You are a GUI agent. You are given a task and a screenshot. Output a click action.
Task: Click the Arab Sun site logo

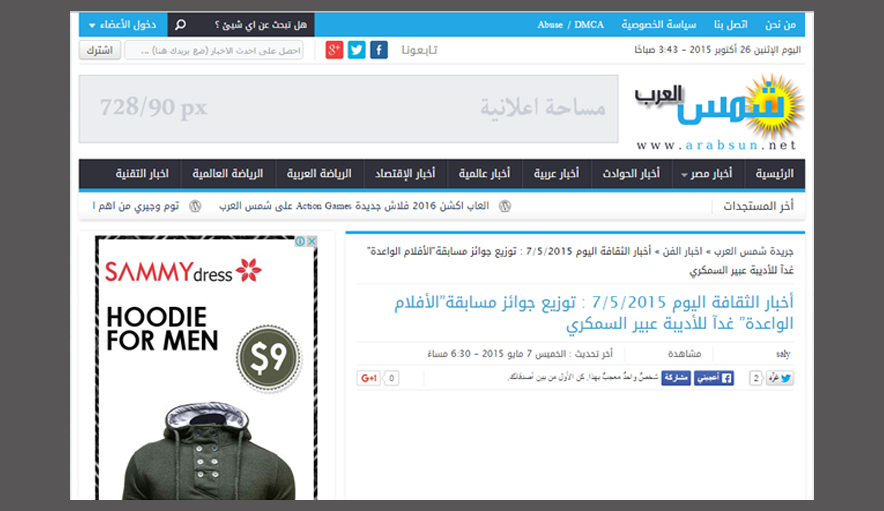pos(718,115)
